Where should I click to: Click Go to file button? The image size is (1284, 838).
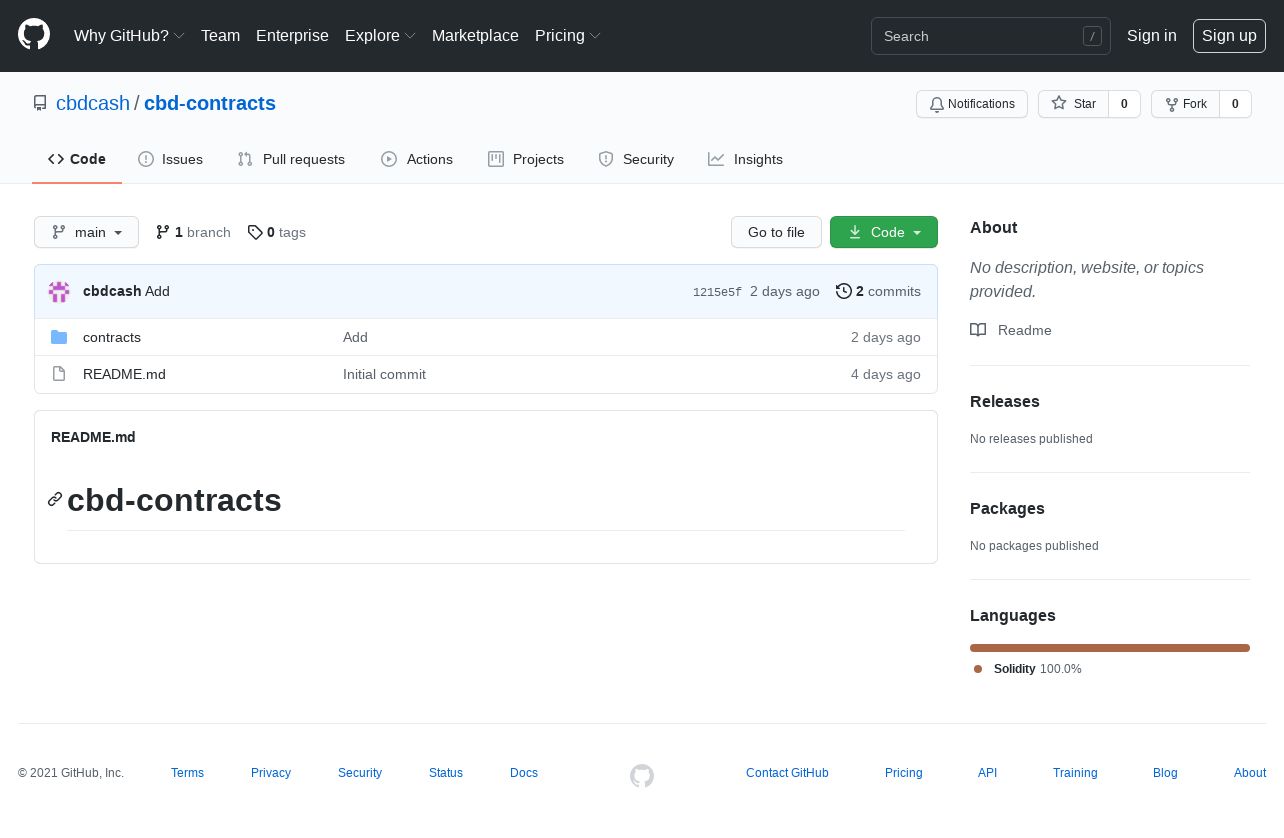[776, 232]
